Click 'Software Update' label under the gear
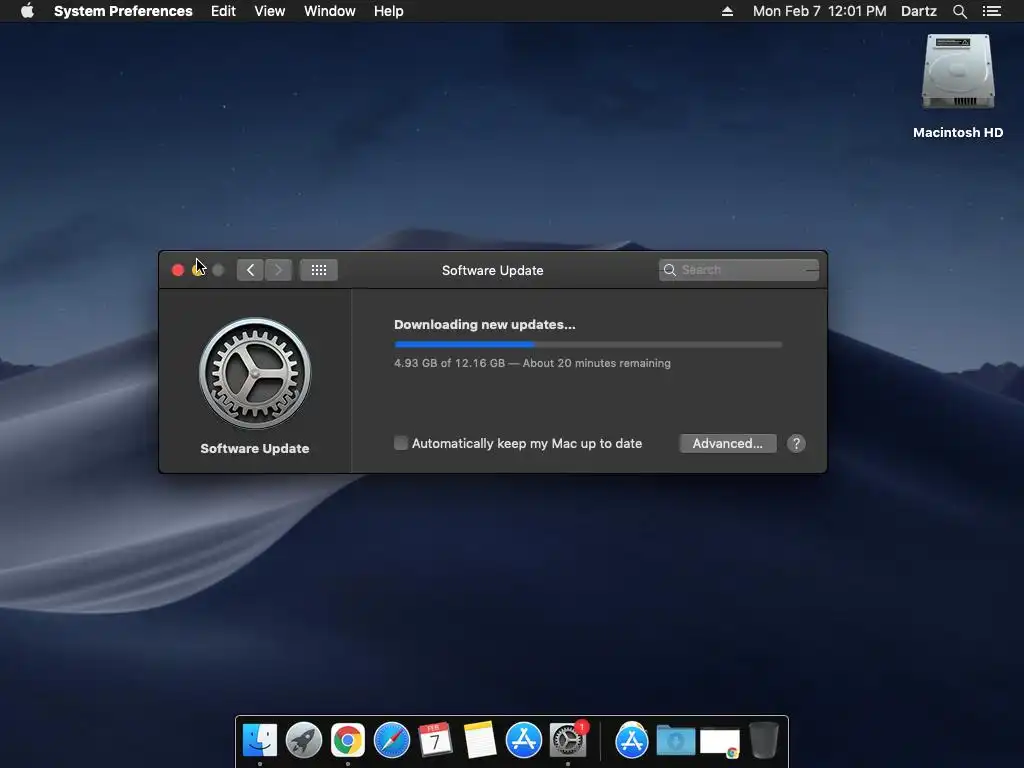 coord(255,449)
